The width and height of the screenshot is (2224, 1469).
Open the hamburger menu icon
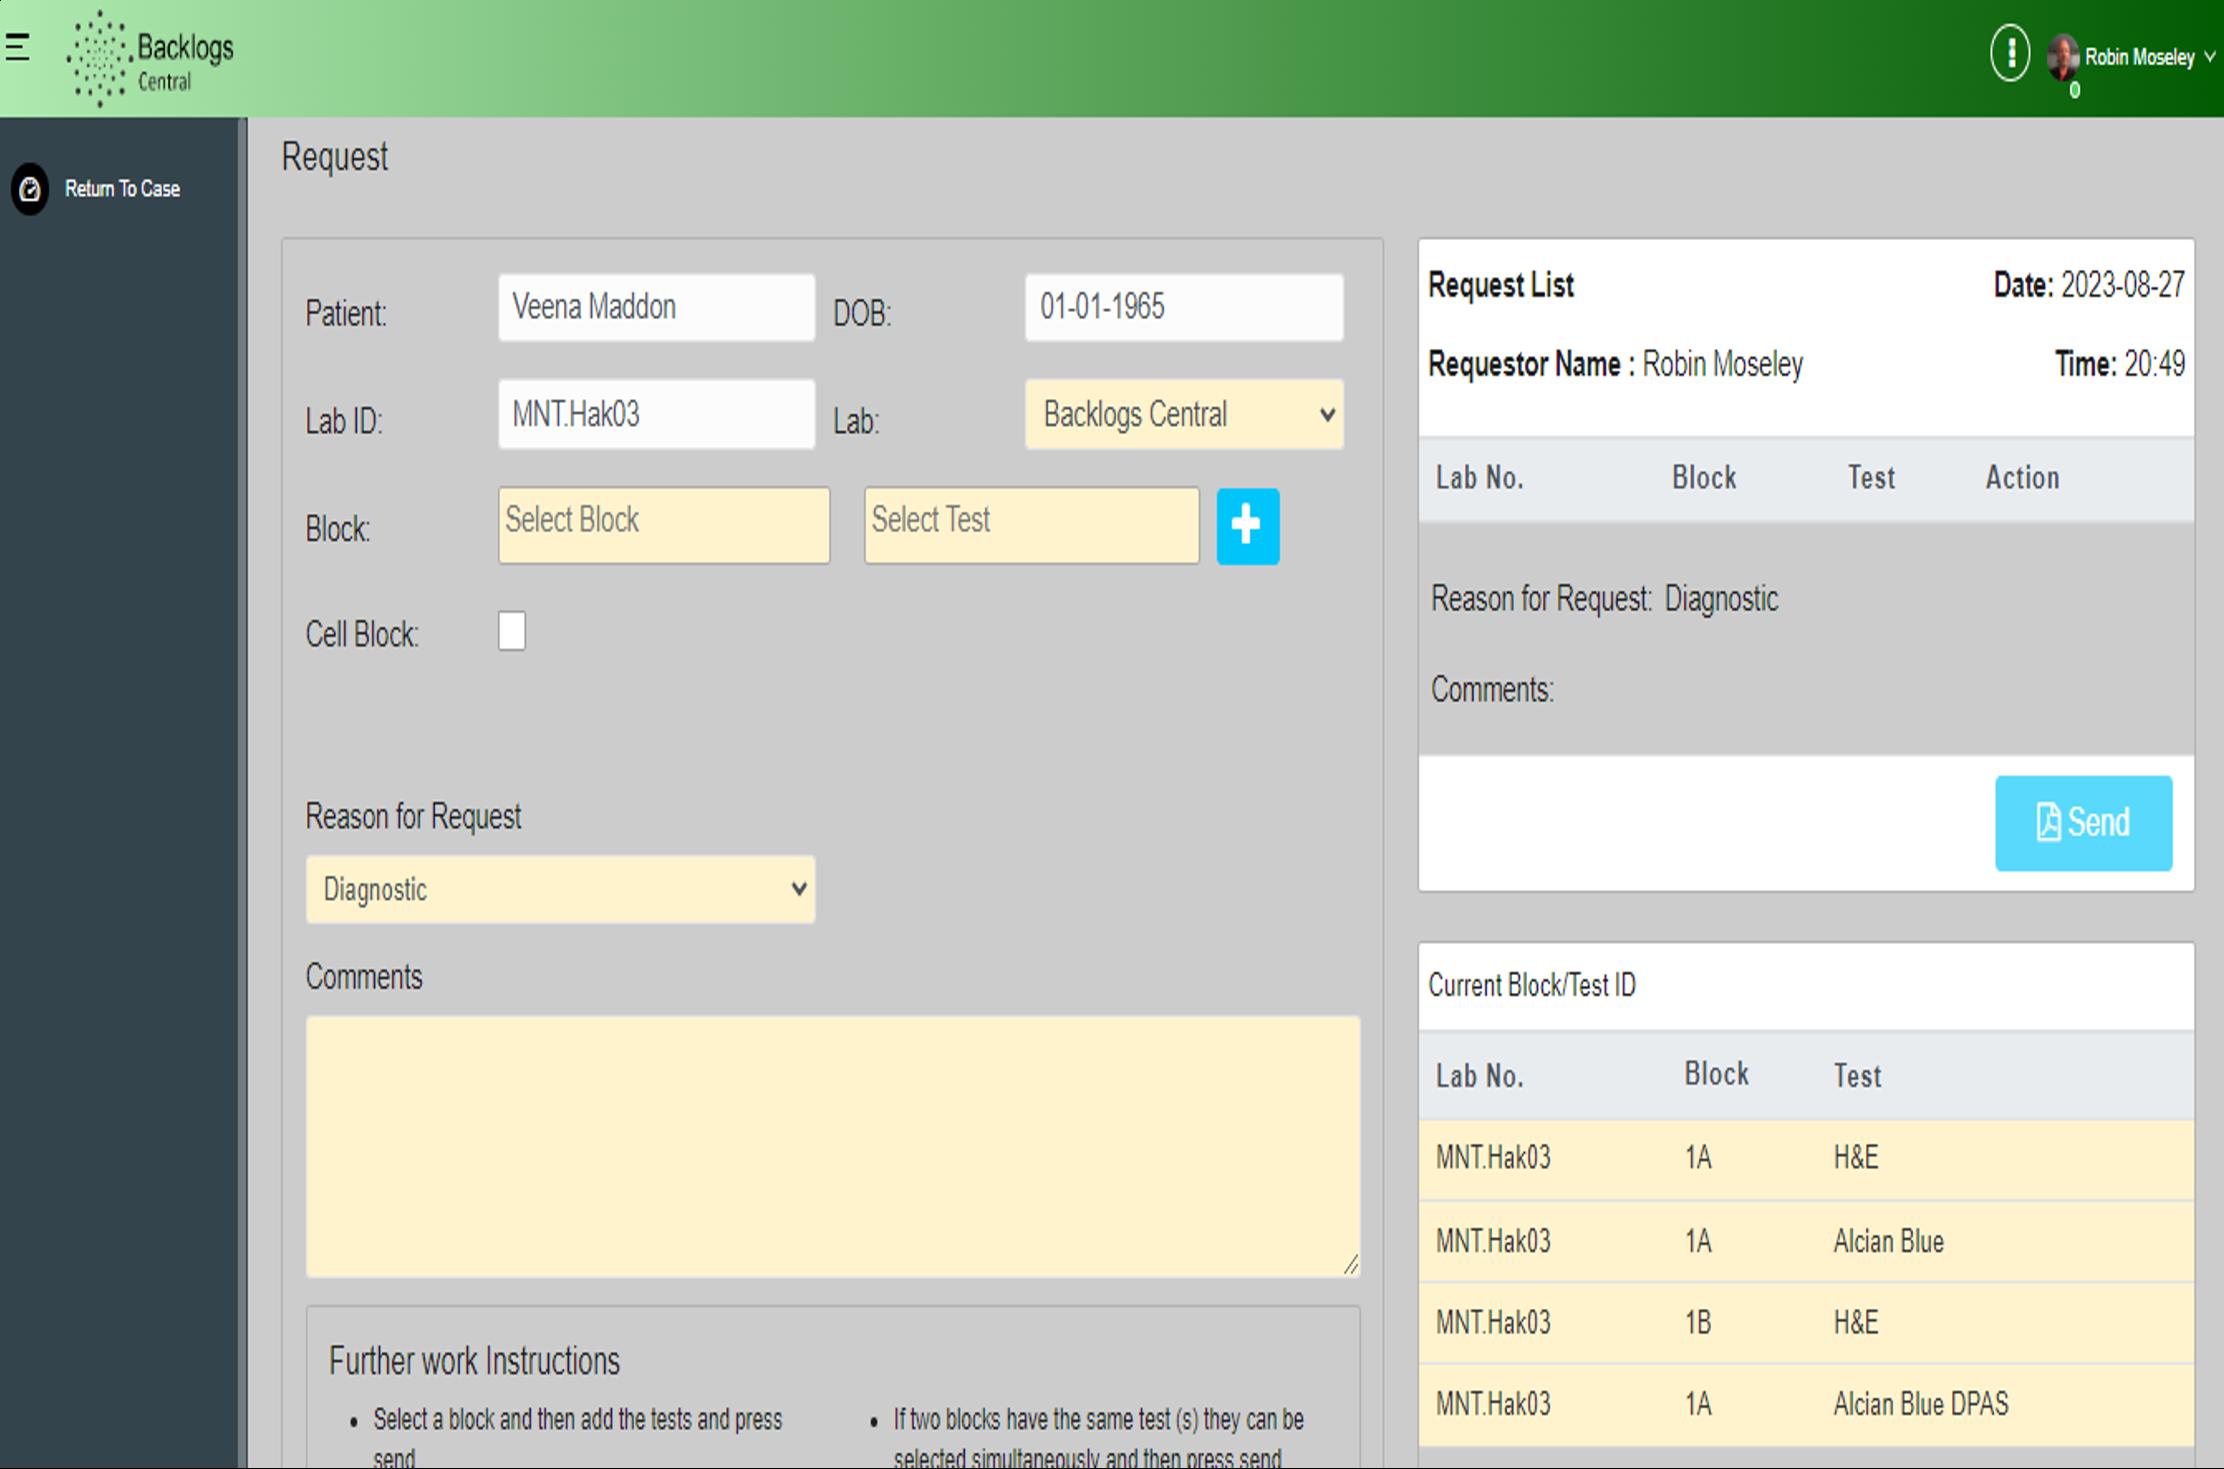pos(17,47)
